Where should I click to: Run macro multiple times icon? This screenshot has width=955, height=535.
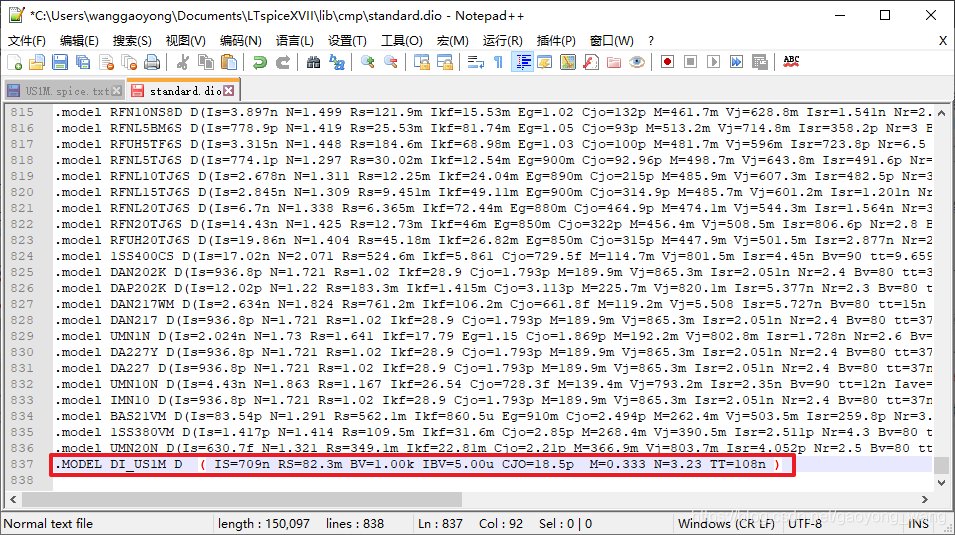[x=736, y=62]
